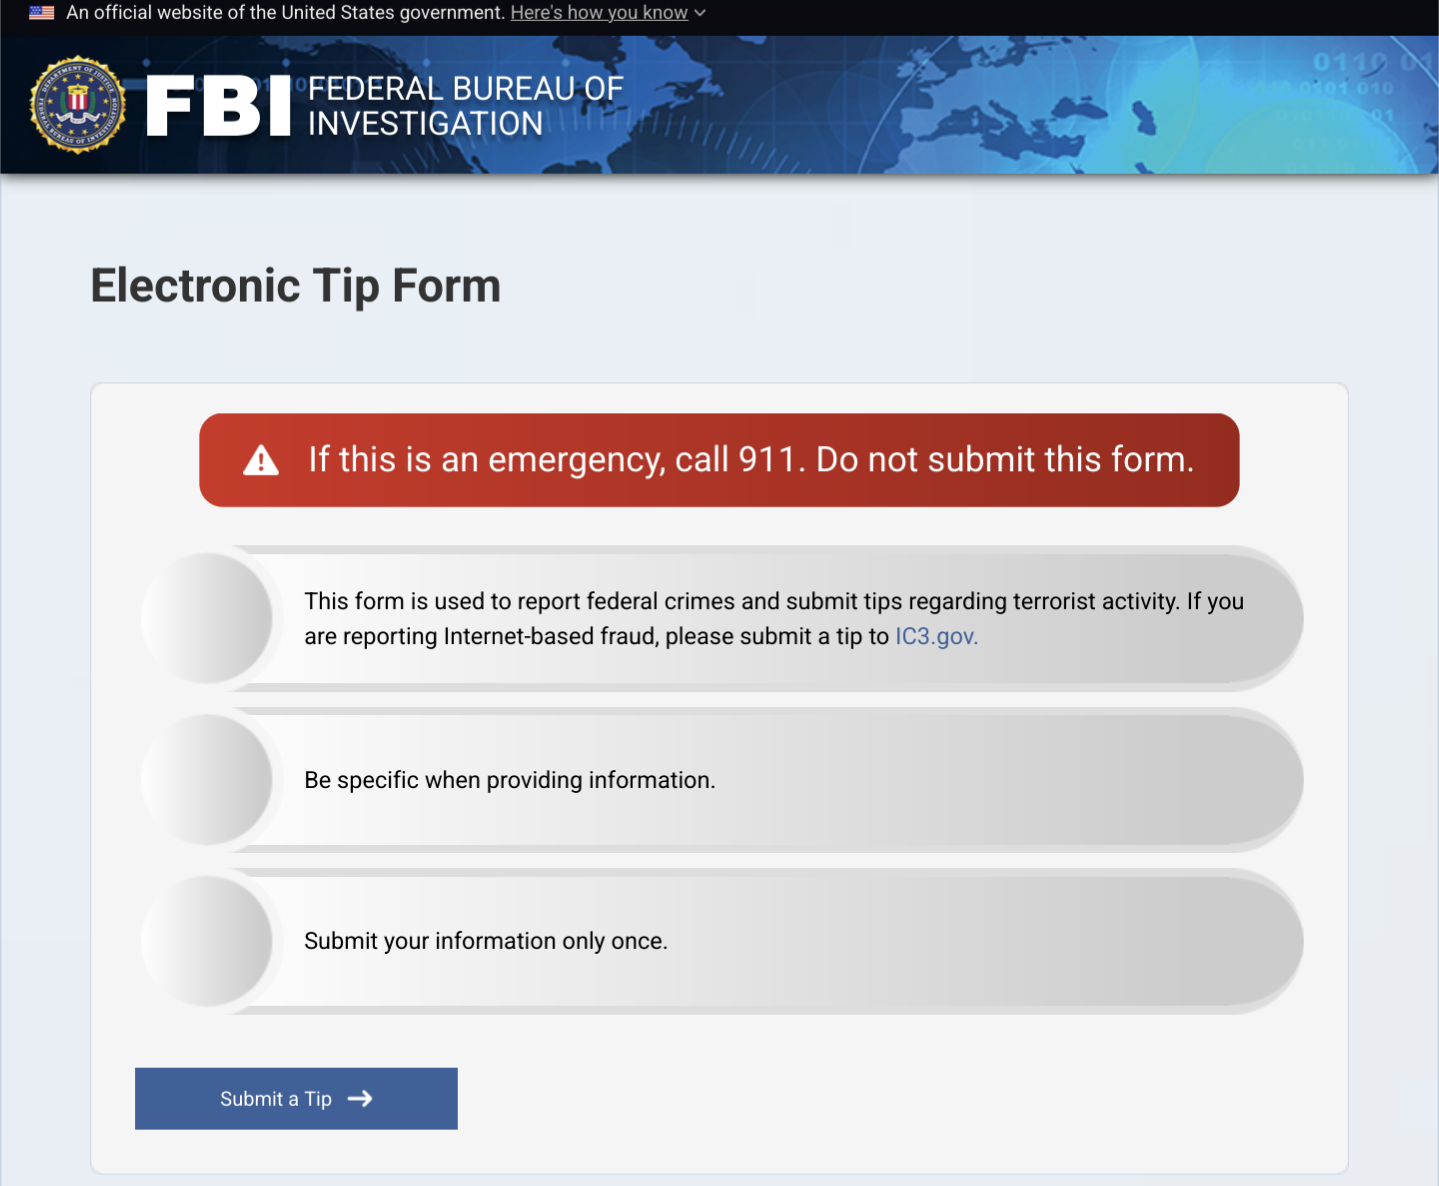Click the text about reporting federal crimes

pyautogui.click(x=774, y=618)
